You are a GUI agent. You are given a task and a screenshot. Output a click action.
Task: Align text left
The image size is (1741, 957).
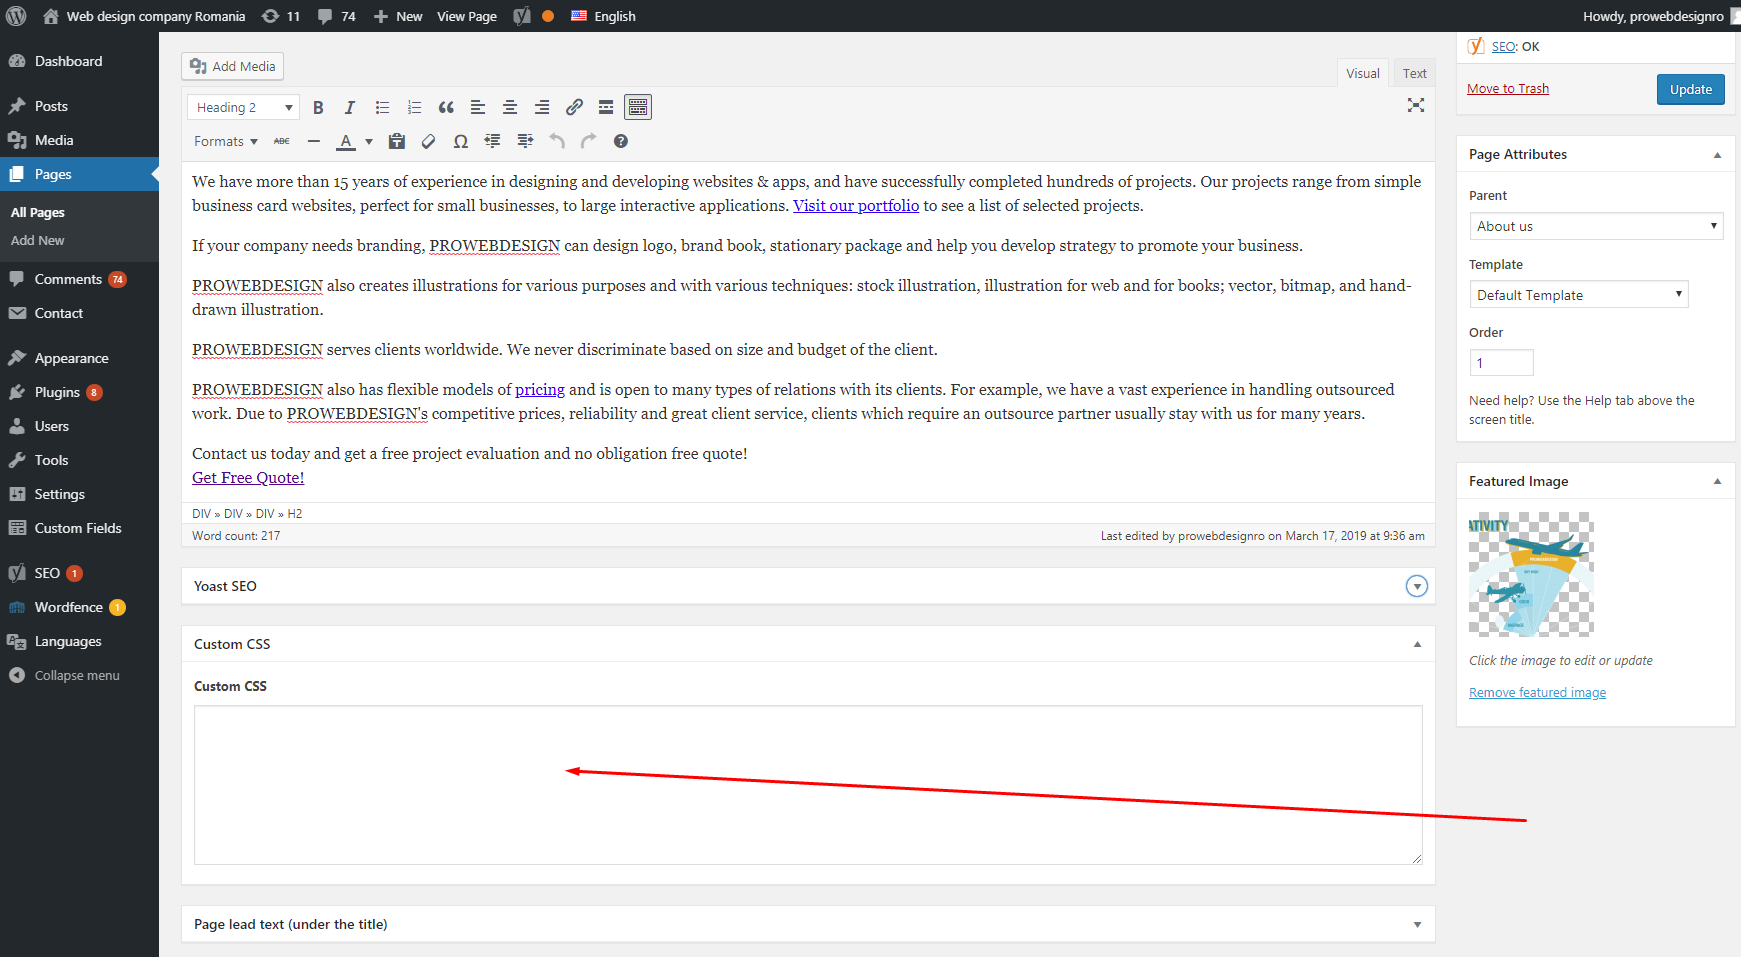tap(478, 107)
